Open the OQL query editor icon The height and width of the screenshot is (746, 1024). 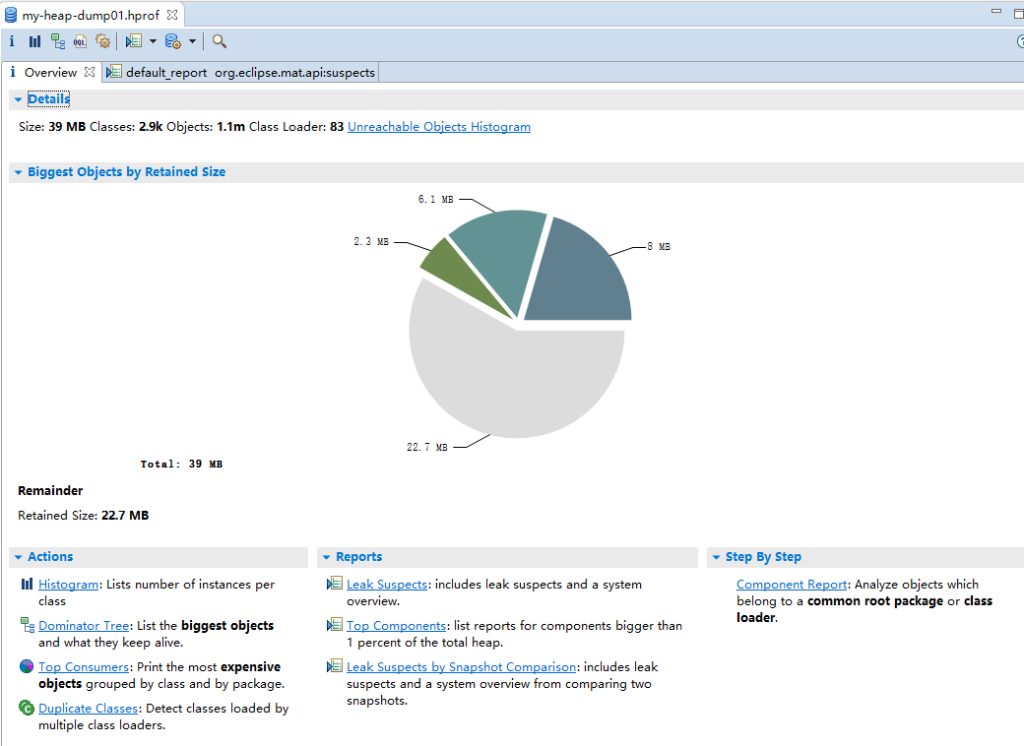79,41
